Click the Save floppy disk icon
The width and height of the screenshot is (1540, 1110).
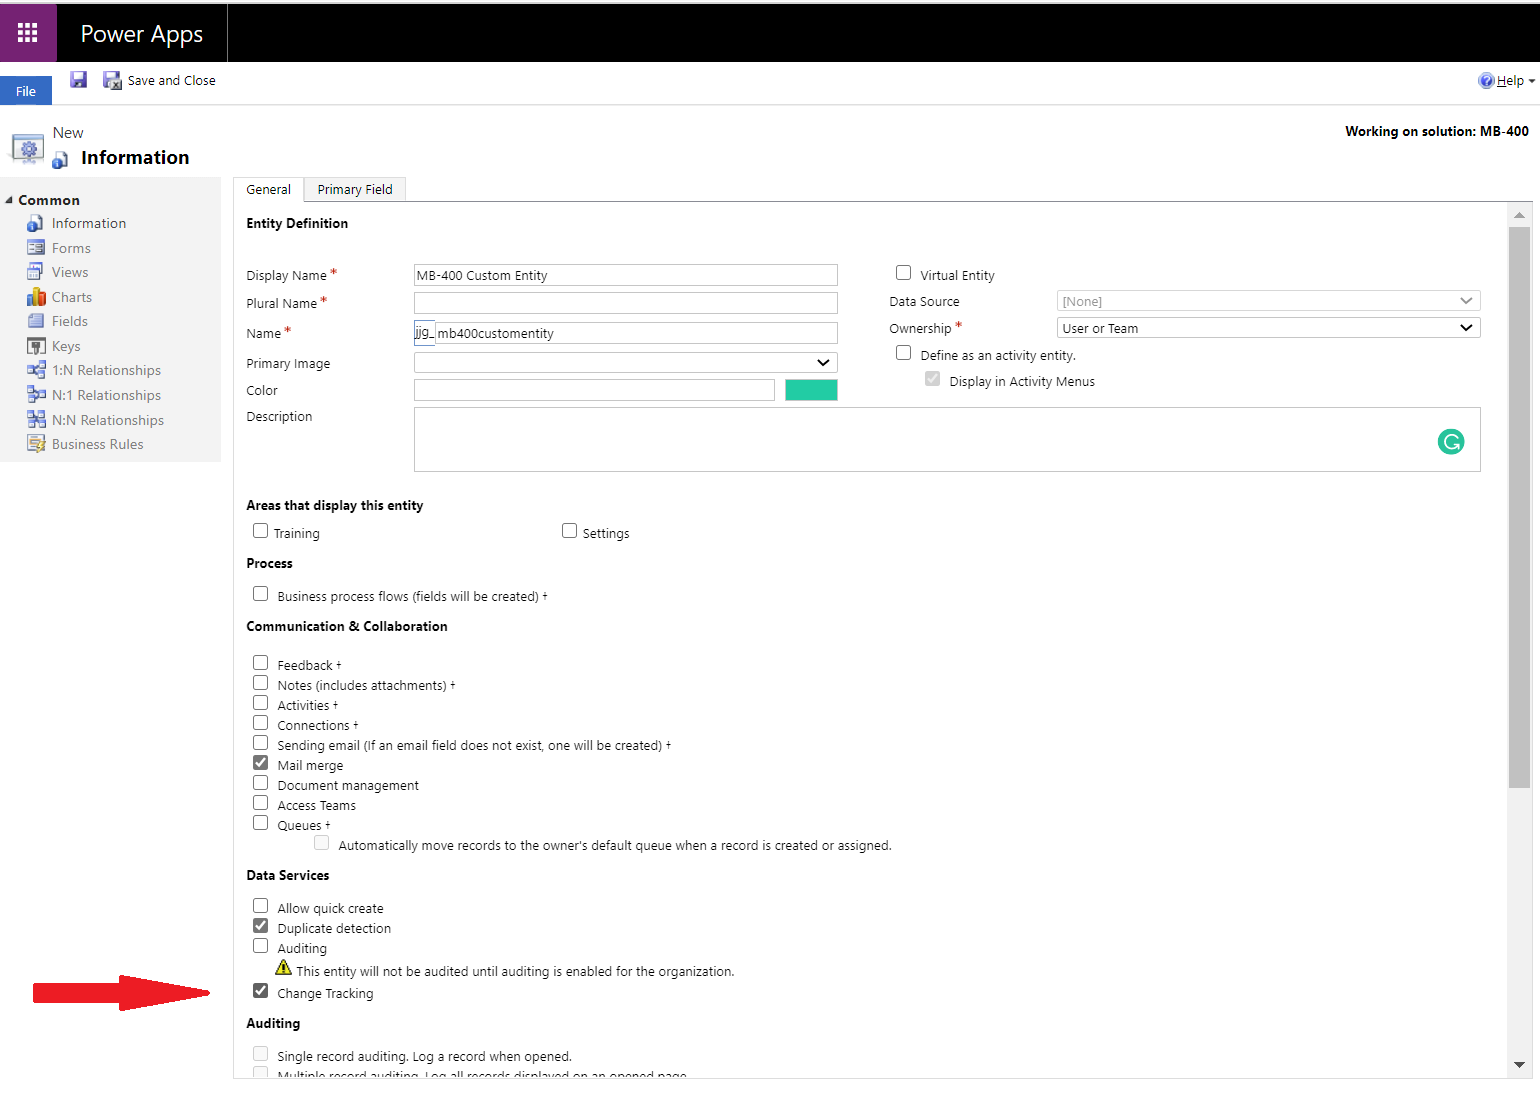79,80
